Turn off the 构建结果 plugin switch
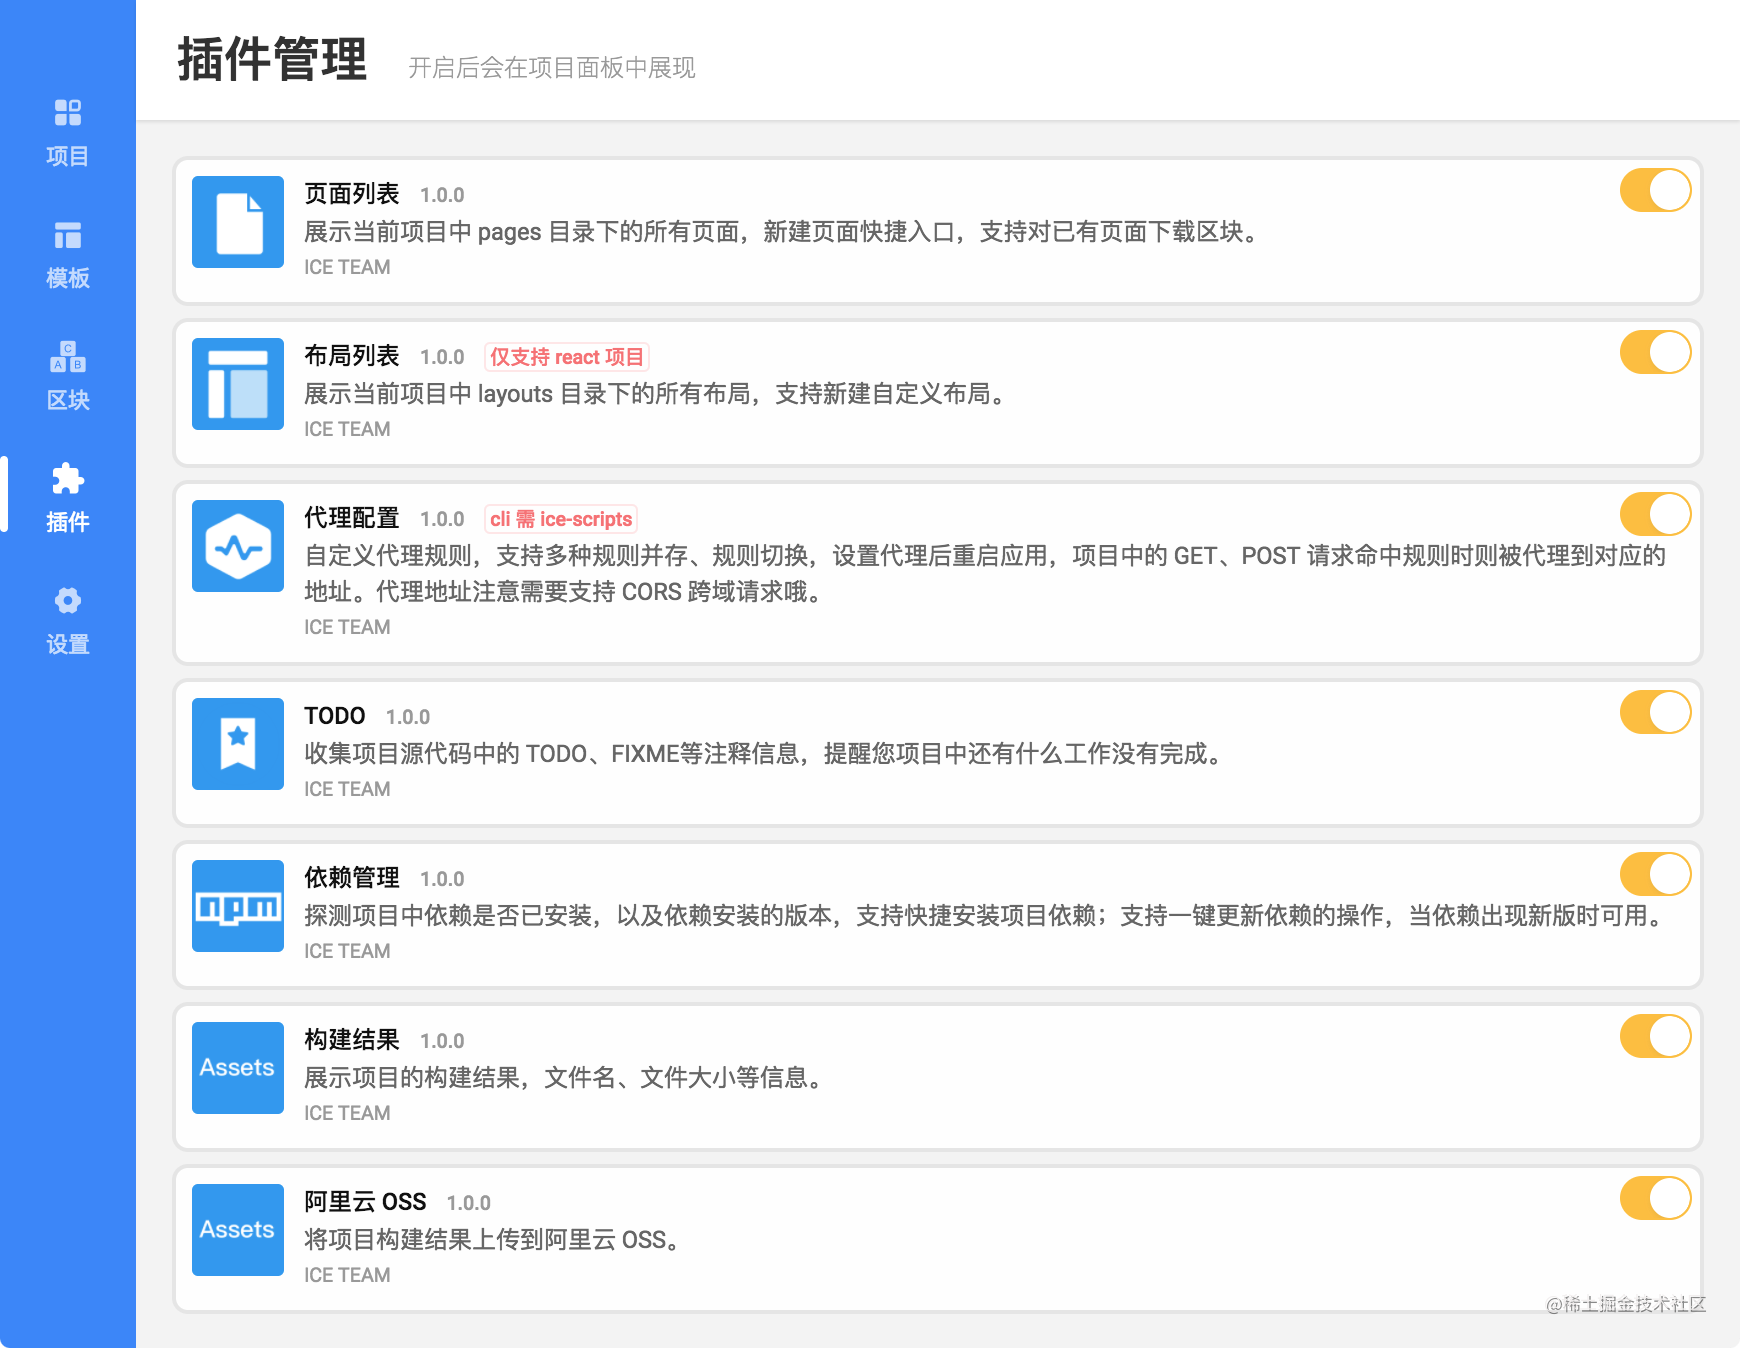The image size is (1740, 1348). pos(1655,1036)
